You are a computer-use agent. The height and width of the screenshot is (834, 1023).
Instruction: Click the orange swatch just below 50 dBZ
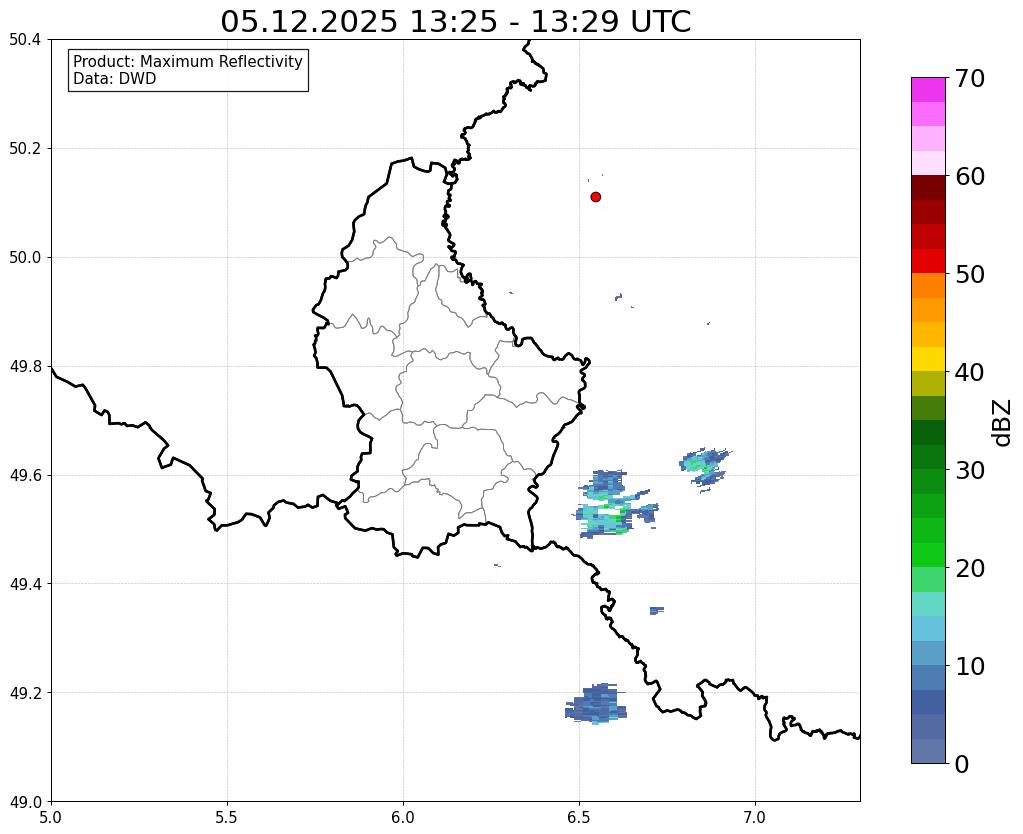[x=928, y=286]
